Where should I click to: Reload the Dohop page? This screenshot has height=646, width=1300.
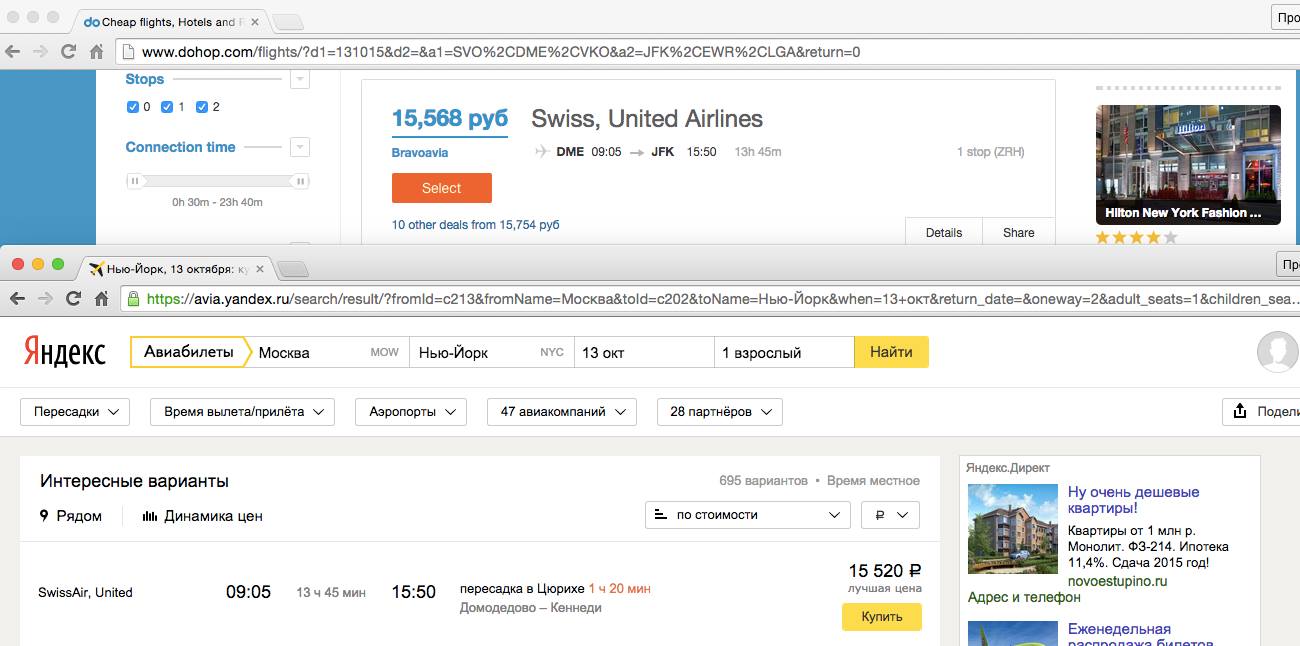coord(68,52)
